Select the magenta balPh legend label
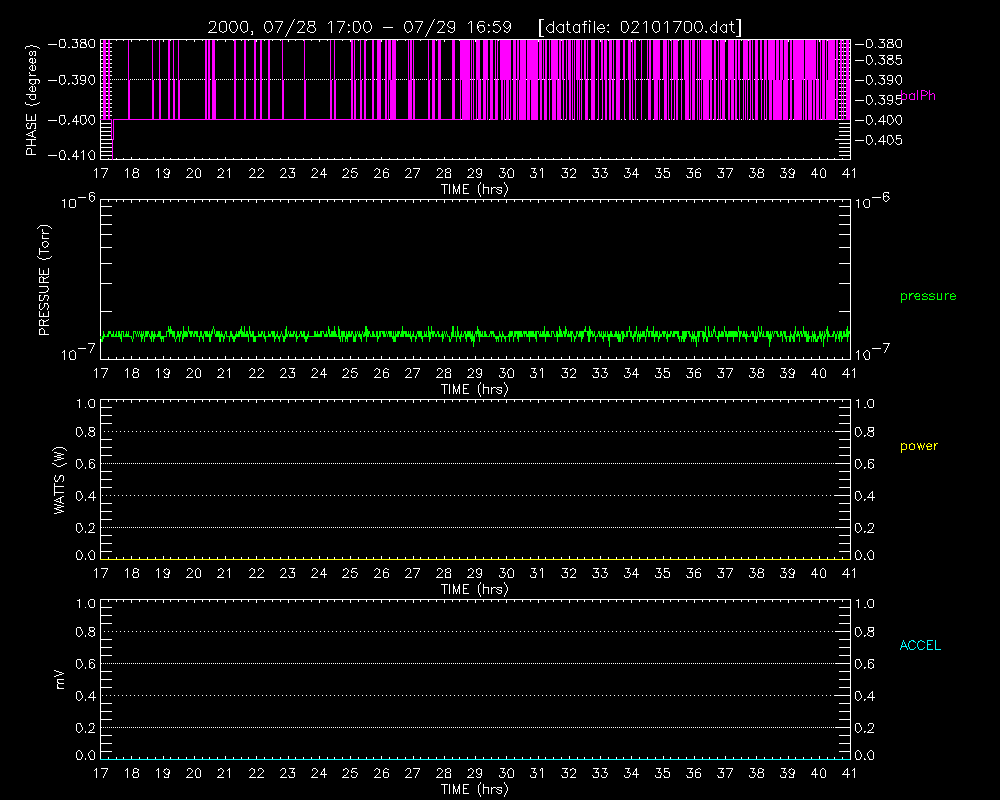The image size is (1000, 800). click(x=918, y=96)
